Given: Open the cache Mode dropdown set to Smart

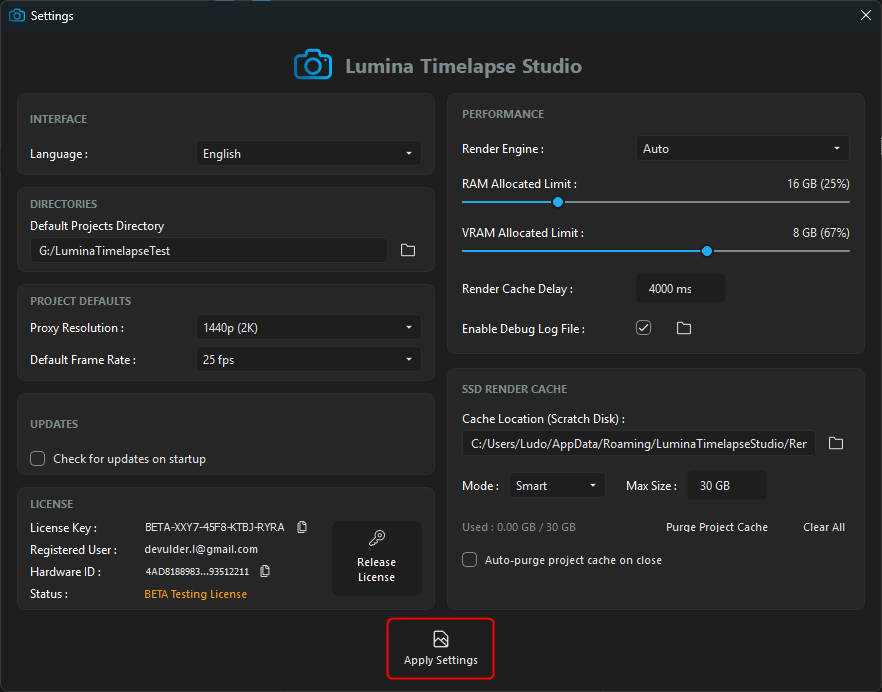Looking at the screenshot, I should (557, 486).
